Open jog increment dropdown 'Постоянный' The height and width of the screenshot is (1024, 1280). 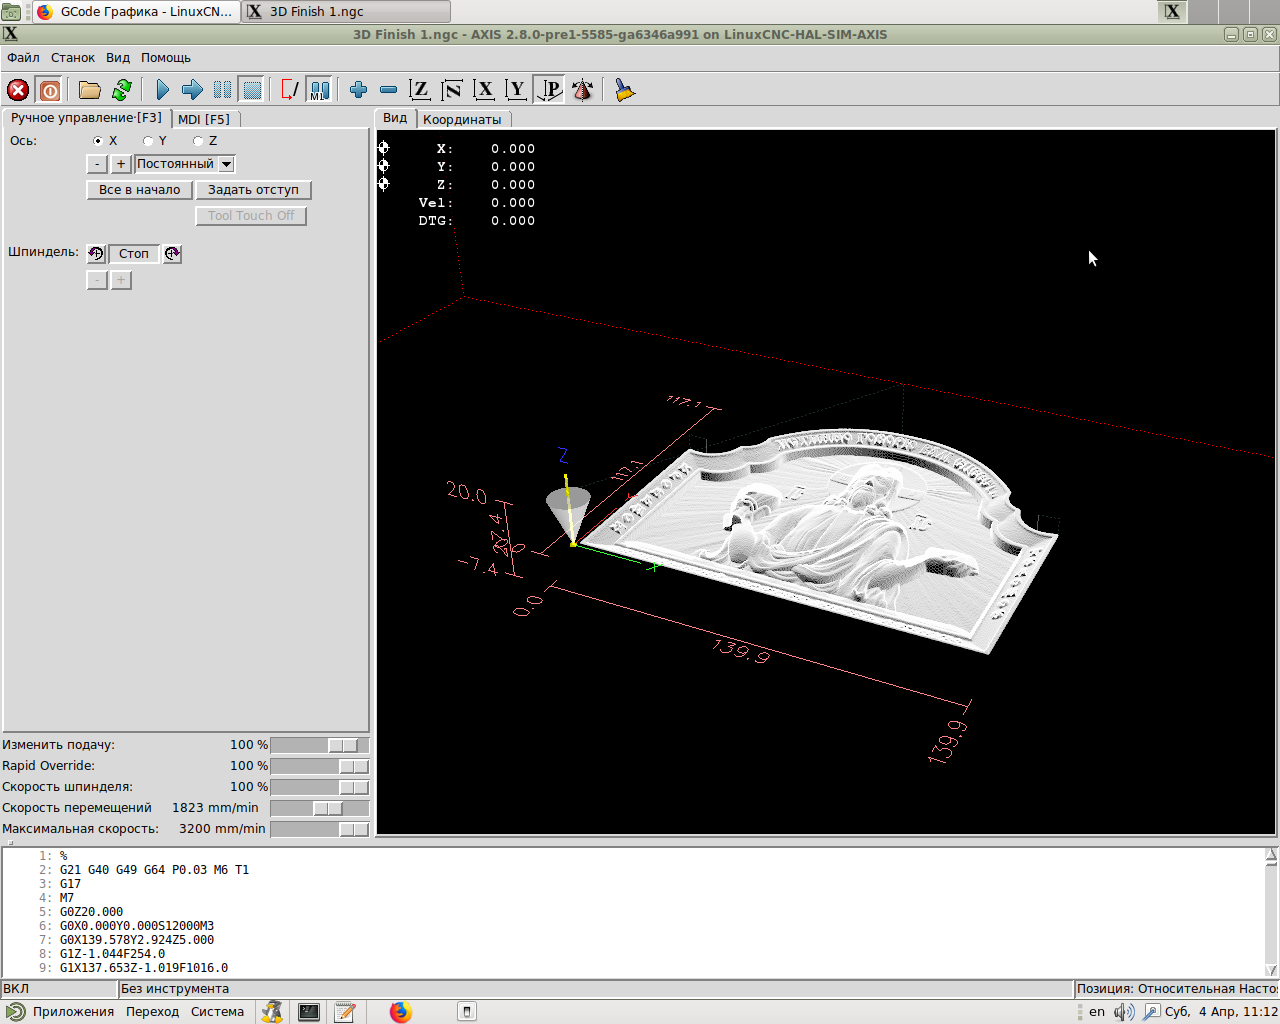point(185,164)
